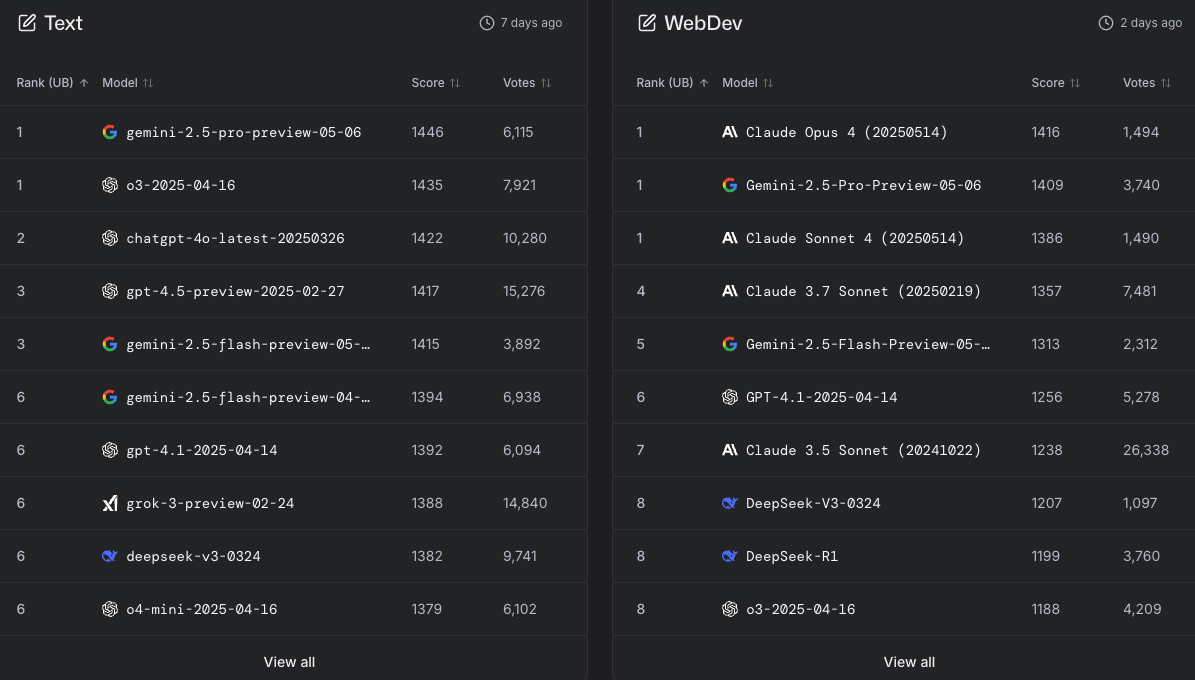
Task: Click View all under the Text leaderboard
Action: [x=290, y=662]
